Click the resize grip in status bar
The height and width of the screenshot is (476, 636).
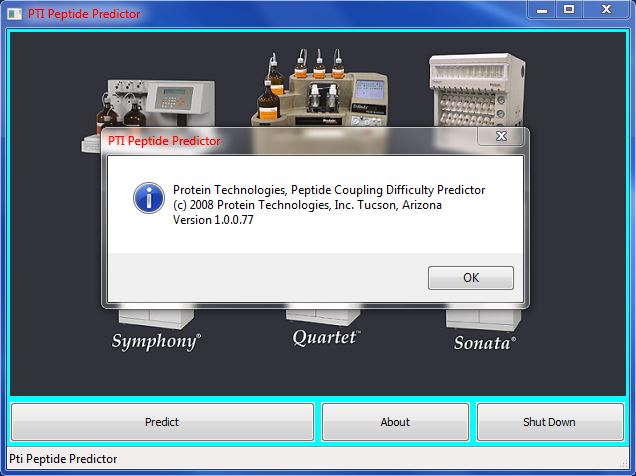coord(623,463)
